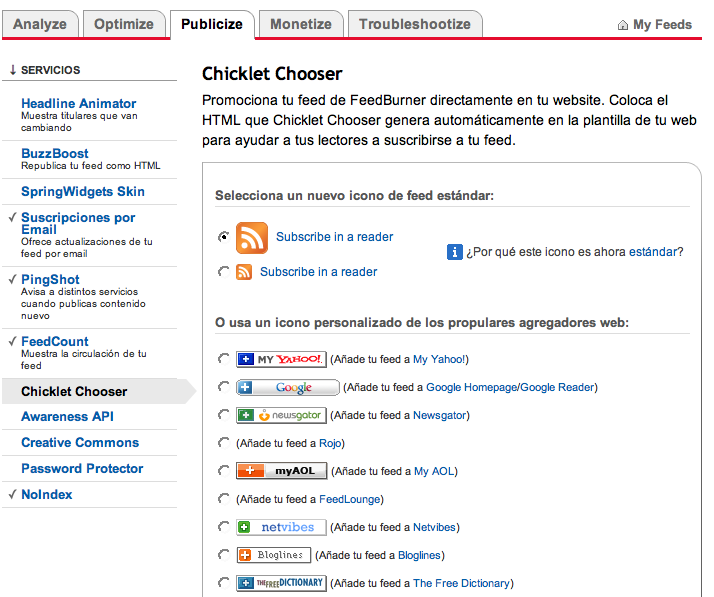Screen dimensions: 714x597
Task: Open the estándar explanation link
Action: point(652,252)
